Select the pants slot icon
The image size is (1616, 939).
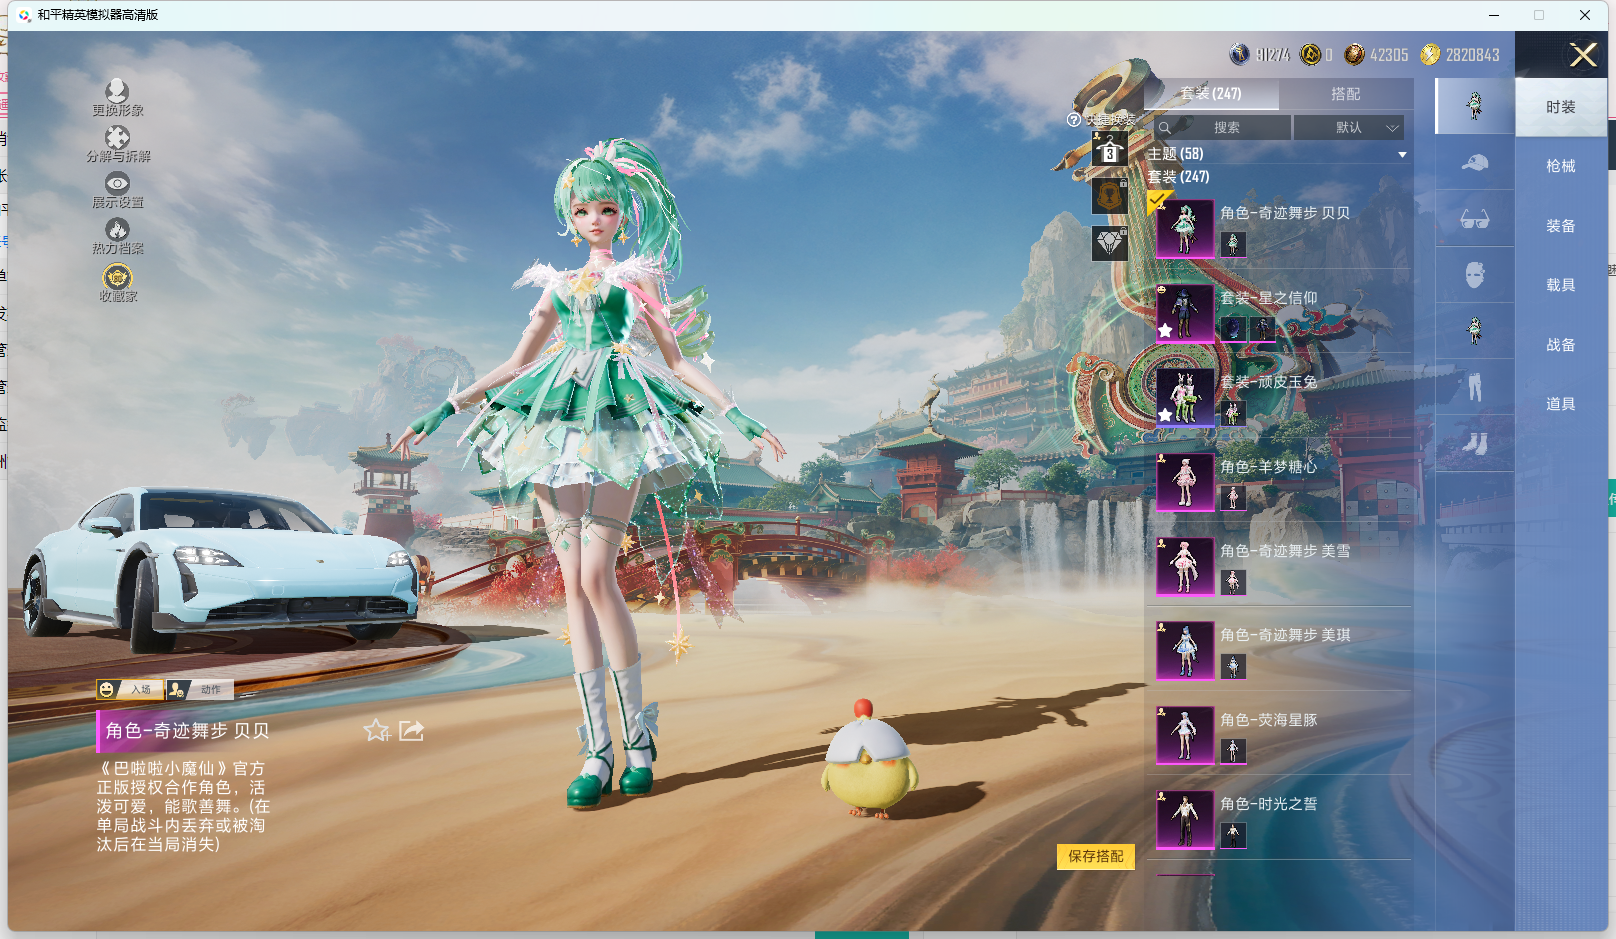[1474, 387]
